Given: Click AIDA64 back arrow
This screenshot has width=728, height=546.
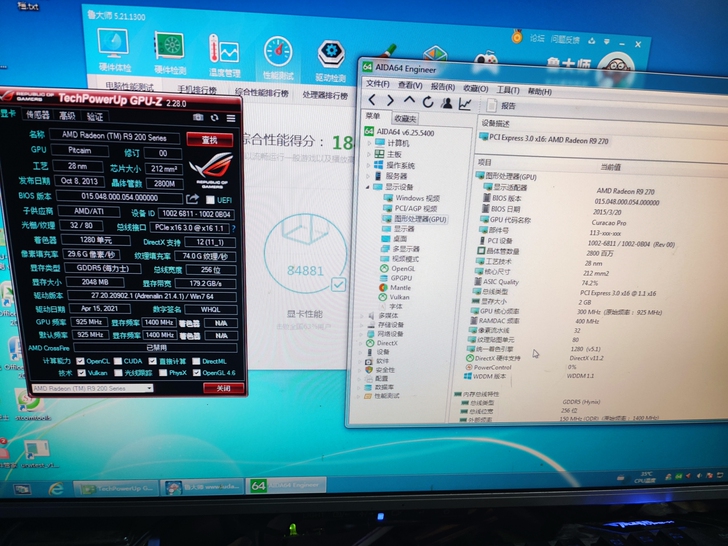Looking at the screenshot, I should pyautogui.click(x=372, y=99).
